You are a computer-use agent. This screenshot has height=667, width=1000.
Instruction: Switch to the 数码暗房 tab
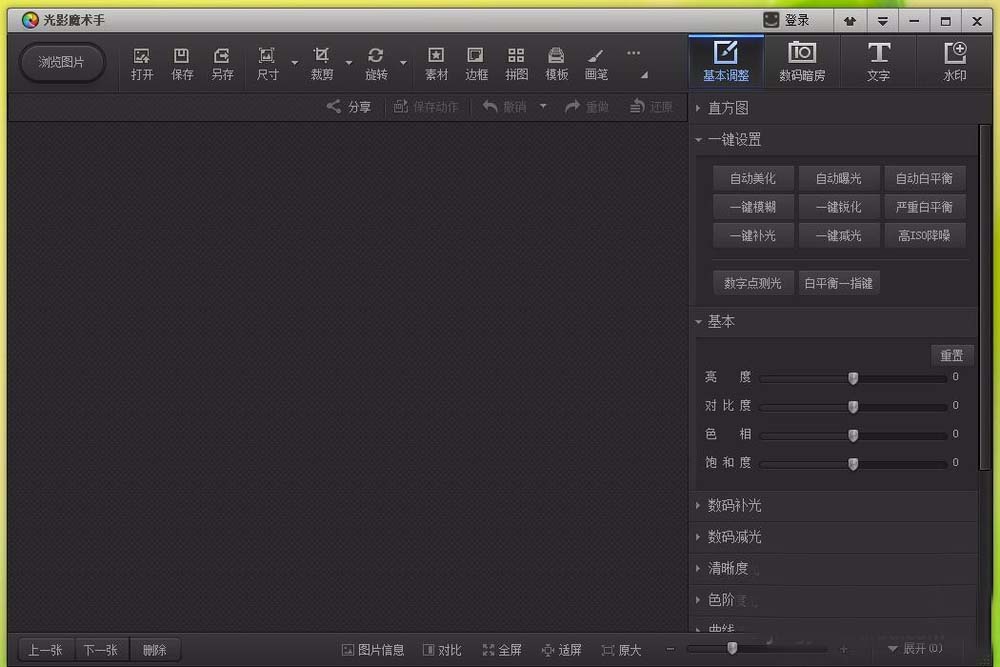[802, 62]
